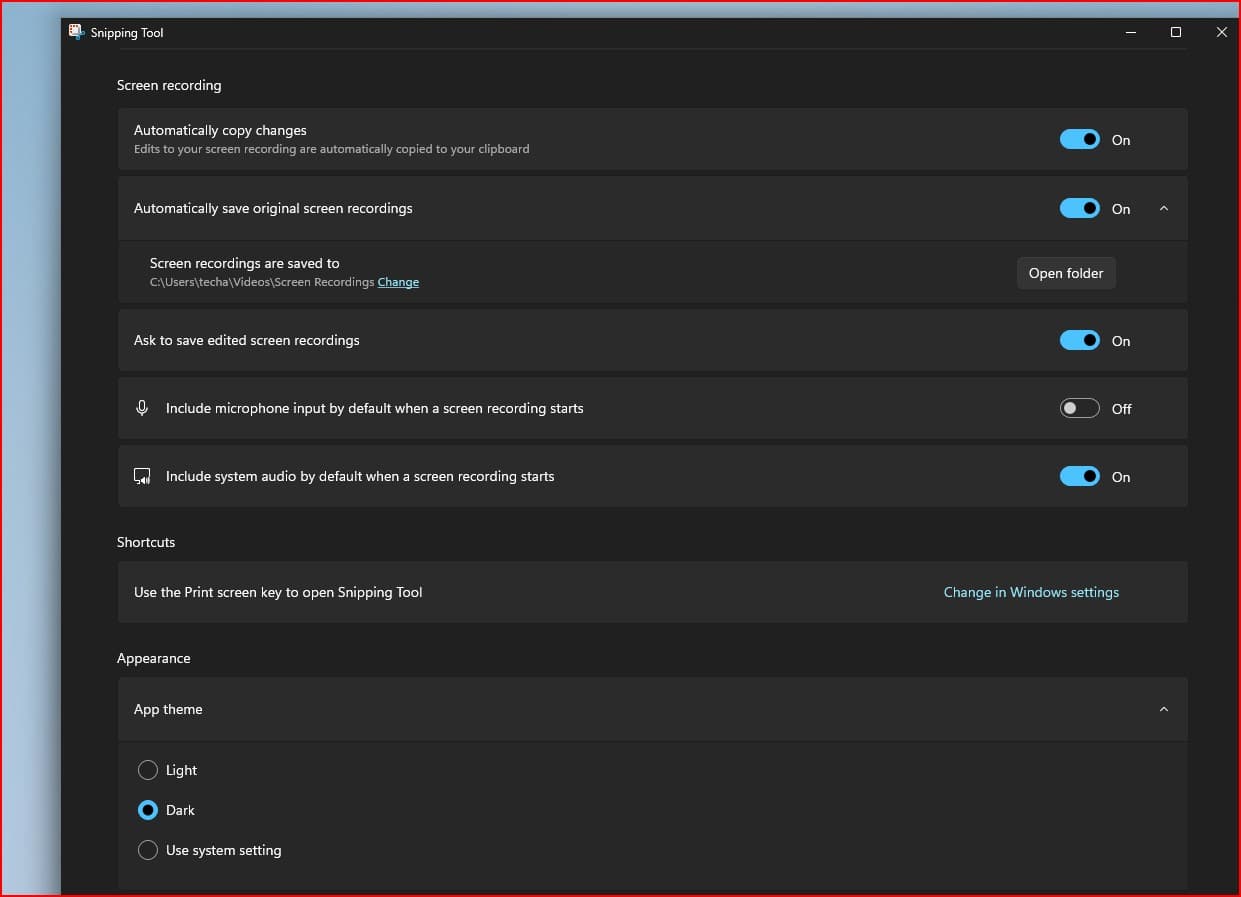The width and height of the screenshot is (1241, 897).
Task: Minimize the Snipping Tool window
Action: (1131, 32)
